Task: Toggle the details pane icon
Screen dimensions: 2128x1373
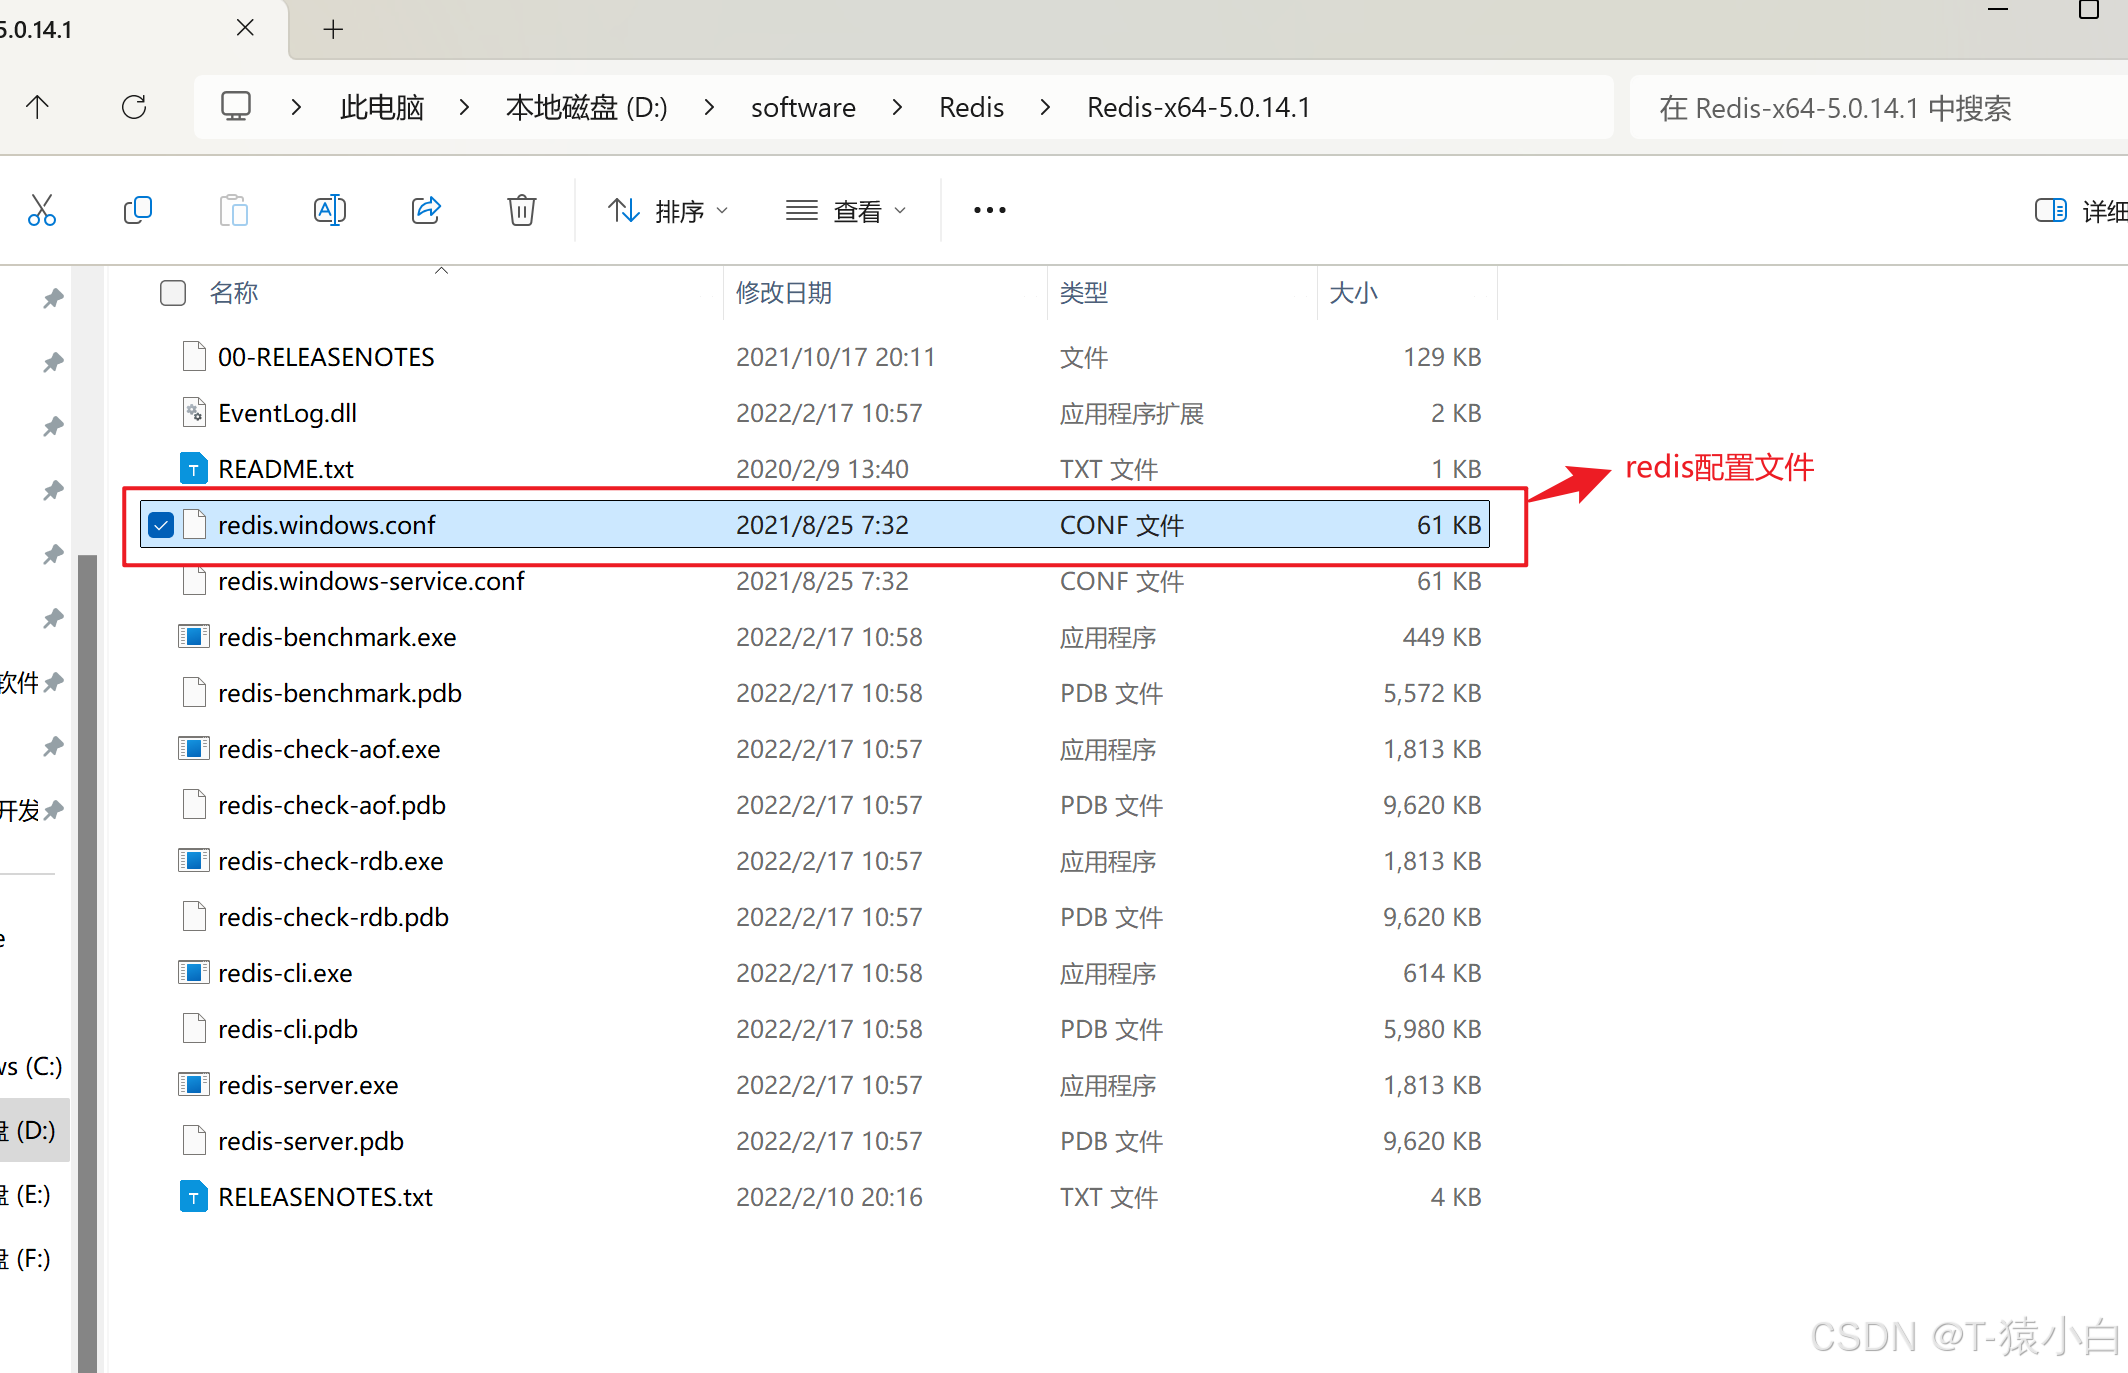Action: tap(2050, 210)
